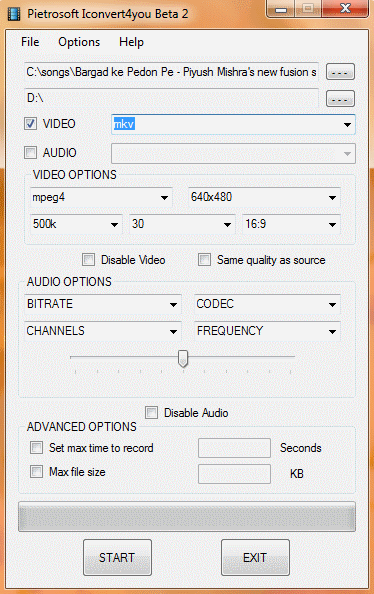Open the 16:9 aspect ratio dropdown
374x594 pixels.
click(x=291, y=224)
